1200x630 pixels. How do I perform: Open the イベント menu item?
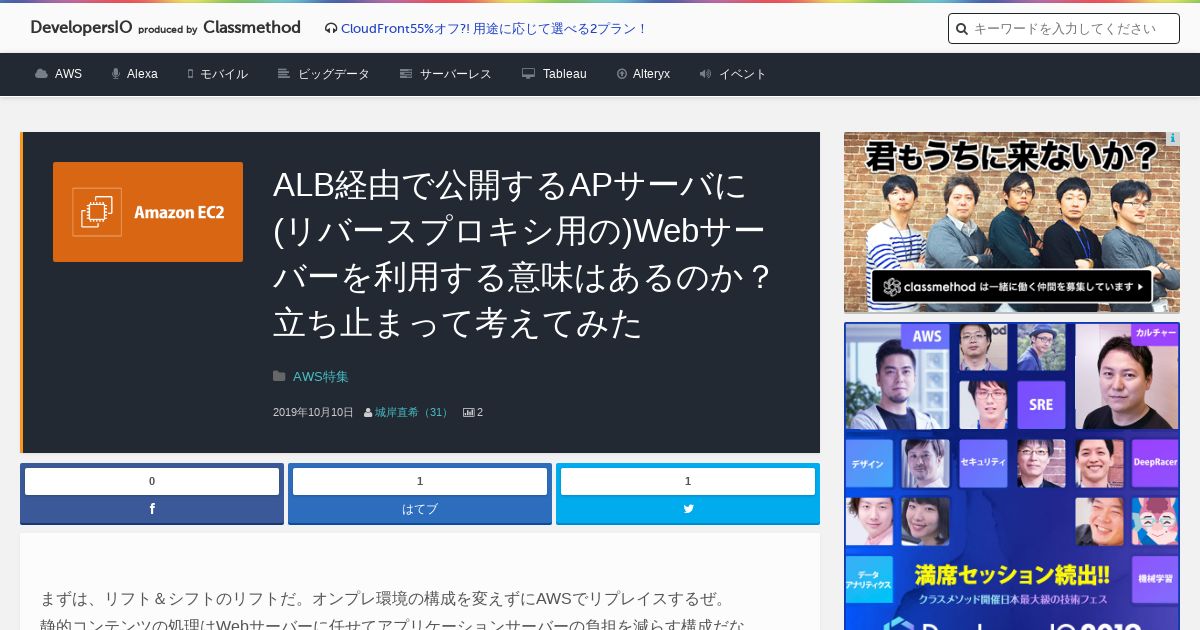[743, 74]
